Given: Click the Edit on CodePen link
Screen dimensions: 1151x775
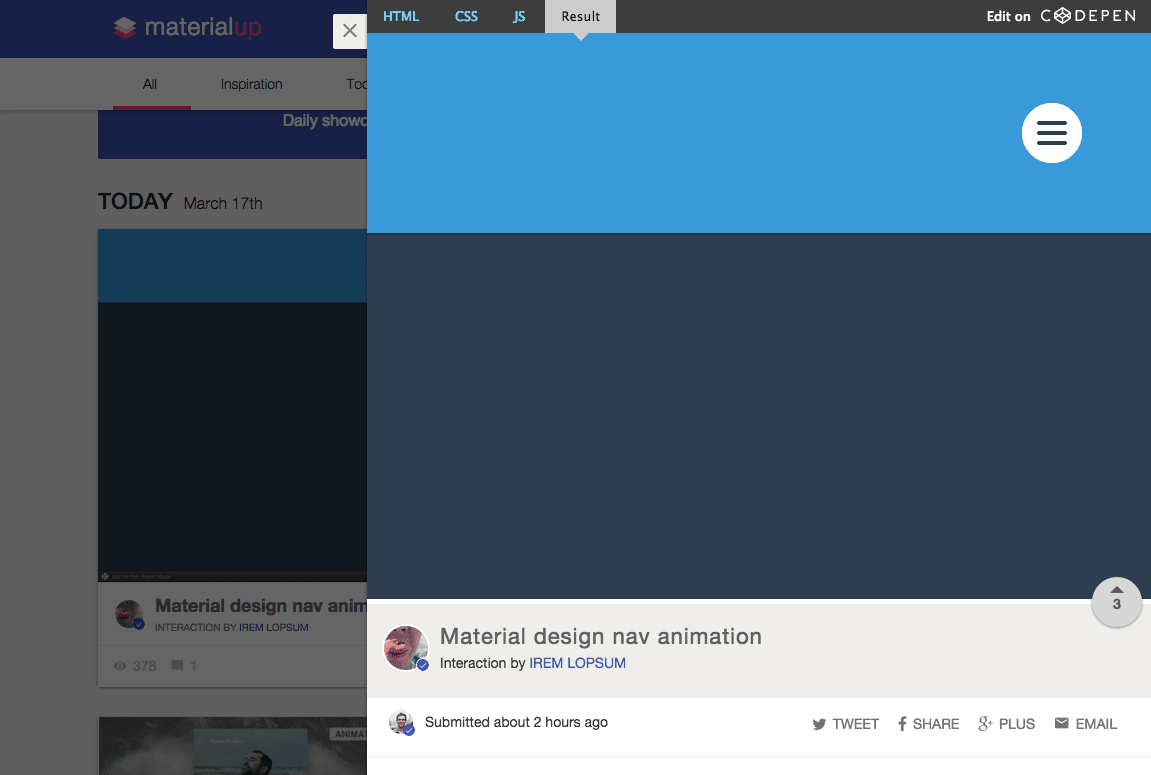Looking at the screenshot, I should coord(1008,16).
